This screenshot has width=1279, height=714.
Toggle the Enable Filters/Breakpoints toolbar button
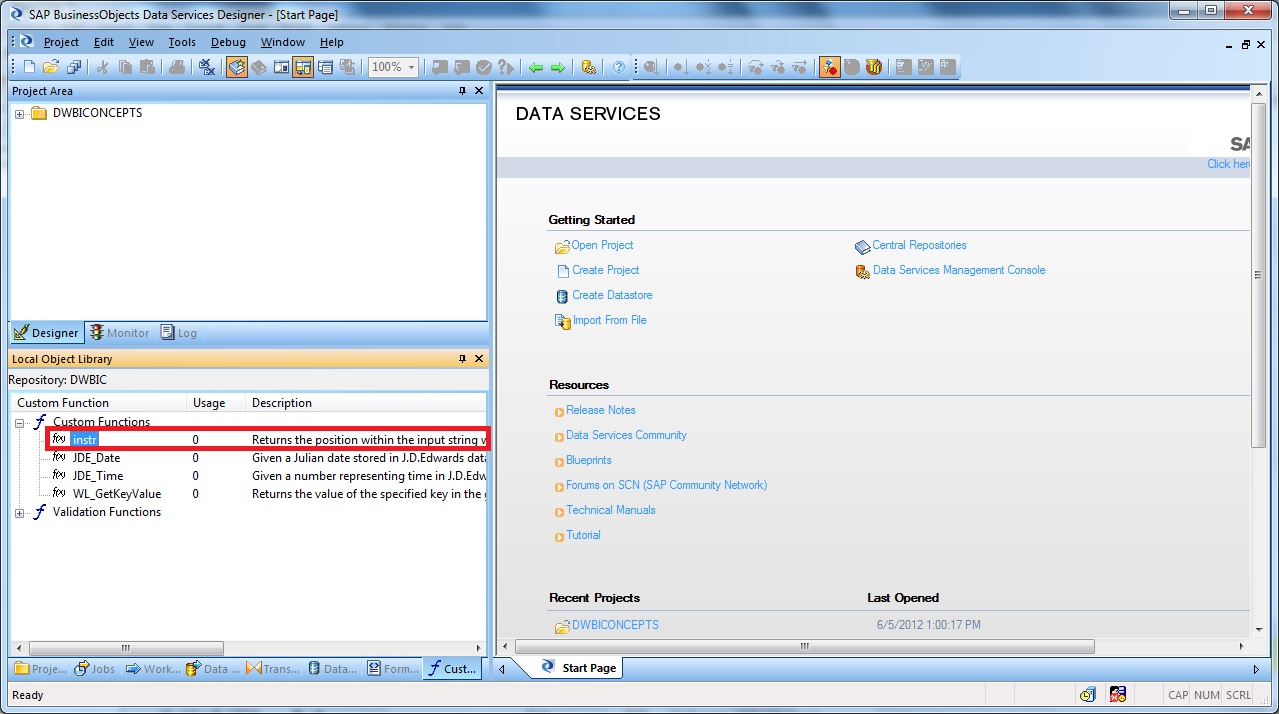pos(829,67)
